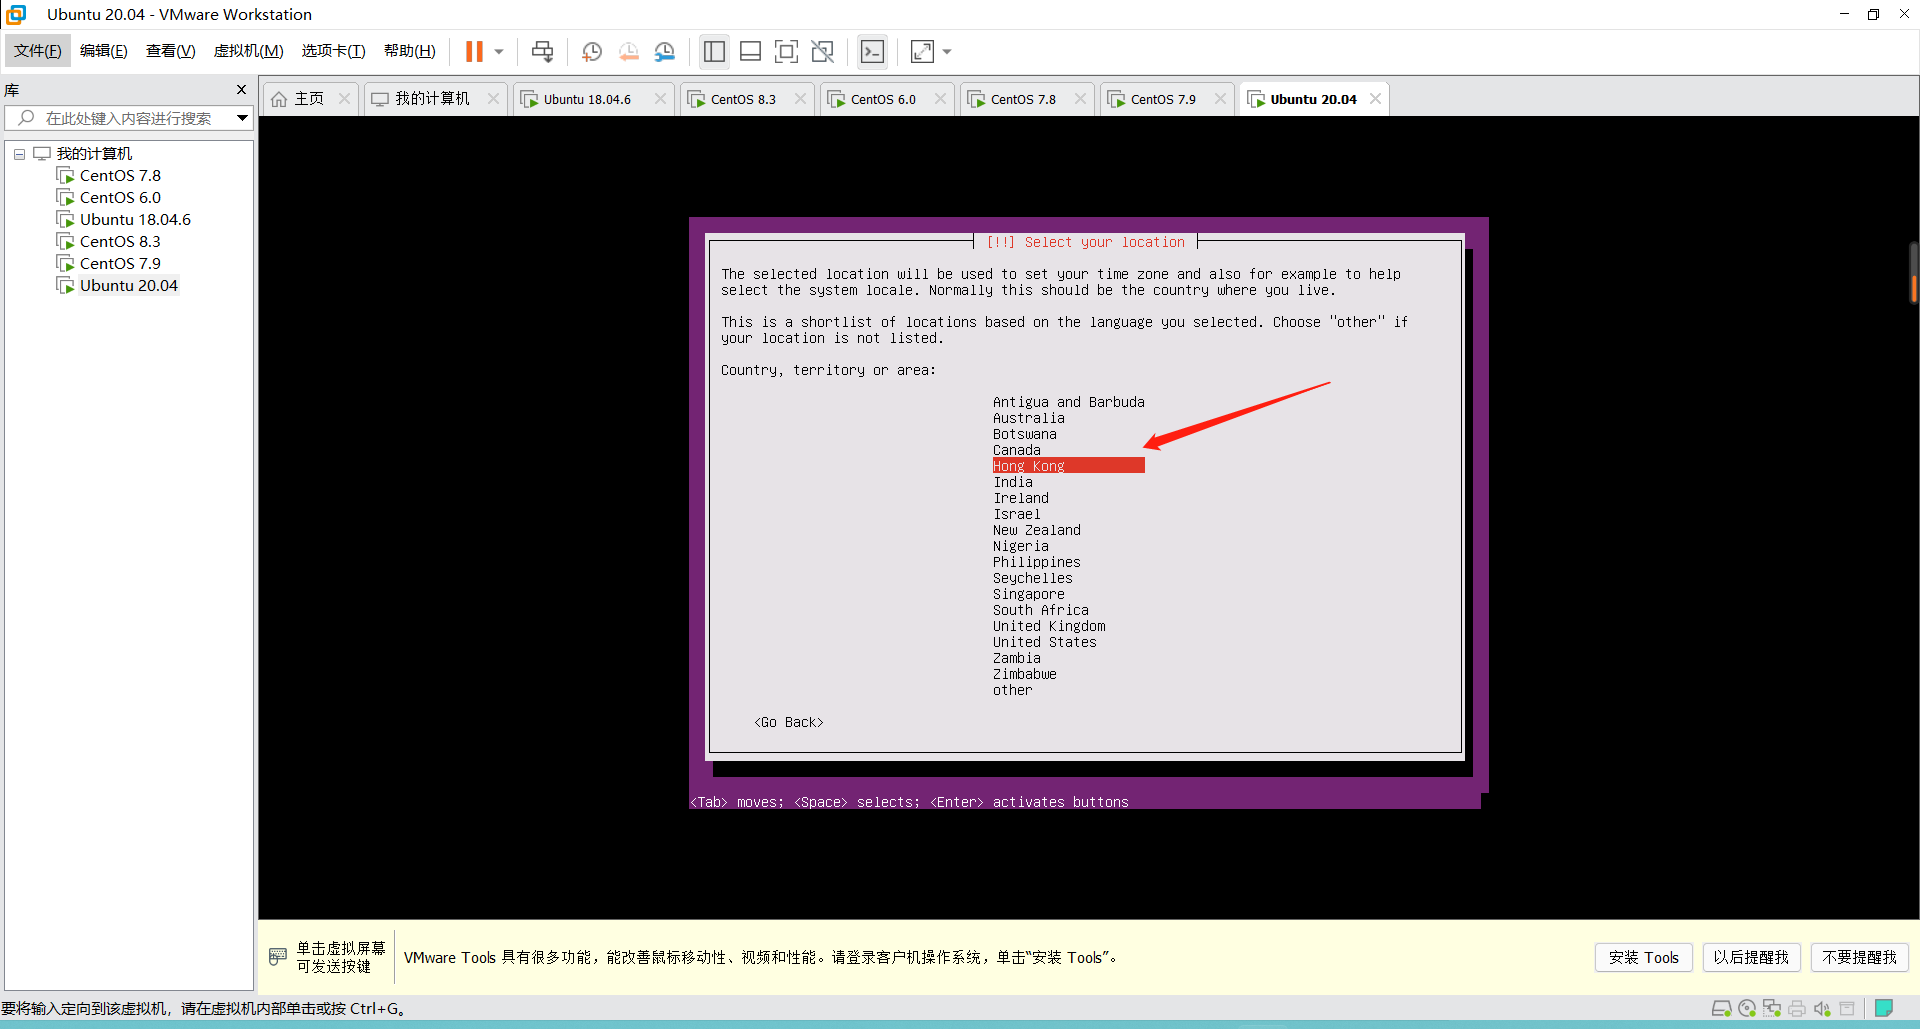This screenshot has height=1029, width=1920.
Task: Close the CentOS 6.0 tab
Action: [x=940, y=98]
